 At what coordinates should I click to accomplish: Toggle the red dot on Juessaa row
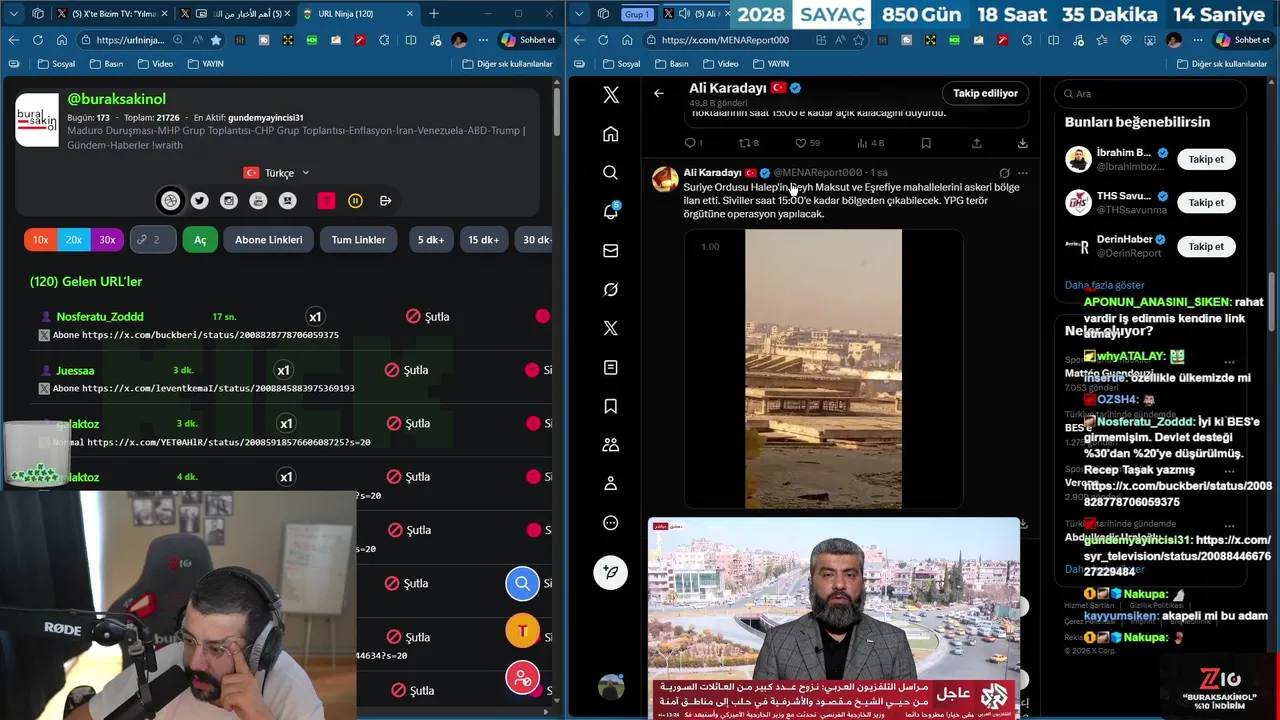[x=532, y=370]
